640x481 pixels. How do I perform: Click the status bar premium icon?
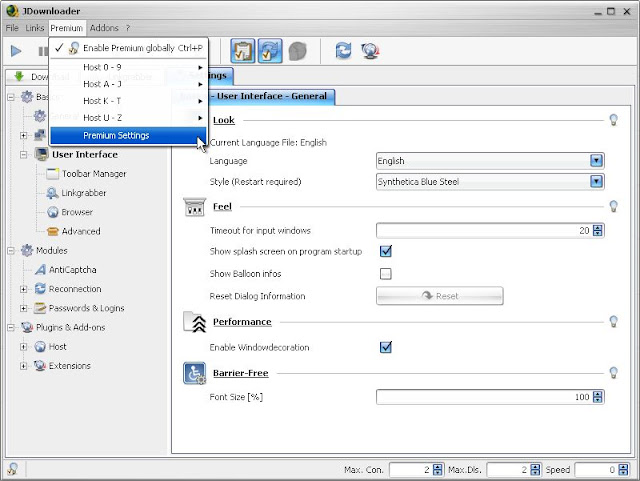click(12, 469)
